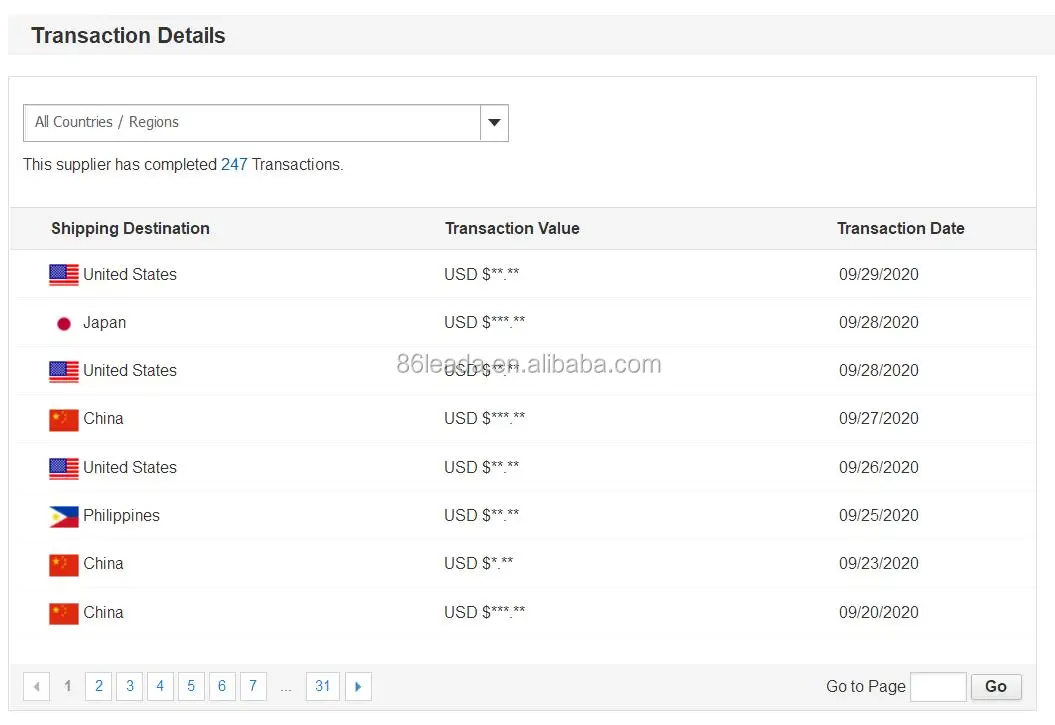Open the All Countries / Regions dropdown
This screenshot has height=725, width=1055.
point(252,123)
